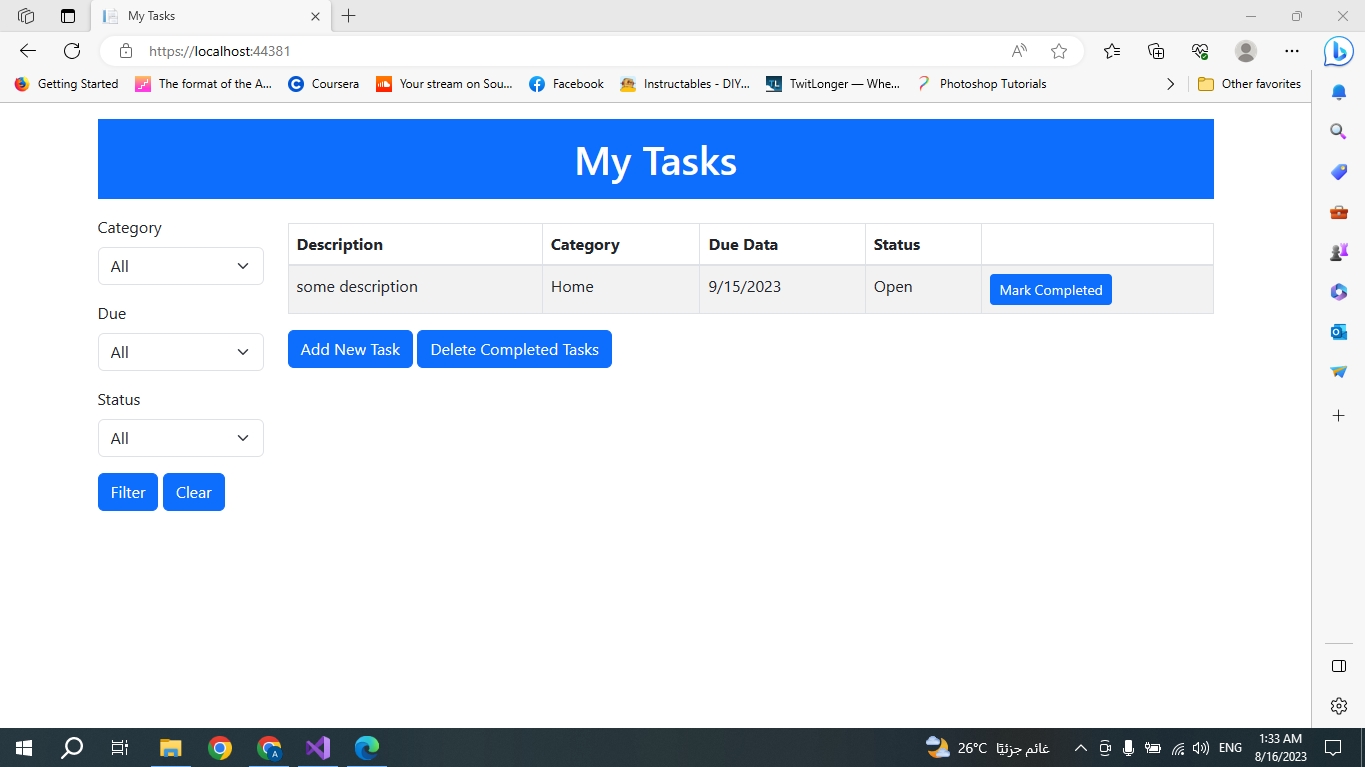Switch to the My Tasks browser tab

coord(200,16)
